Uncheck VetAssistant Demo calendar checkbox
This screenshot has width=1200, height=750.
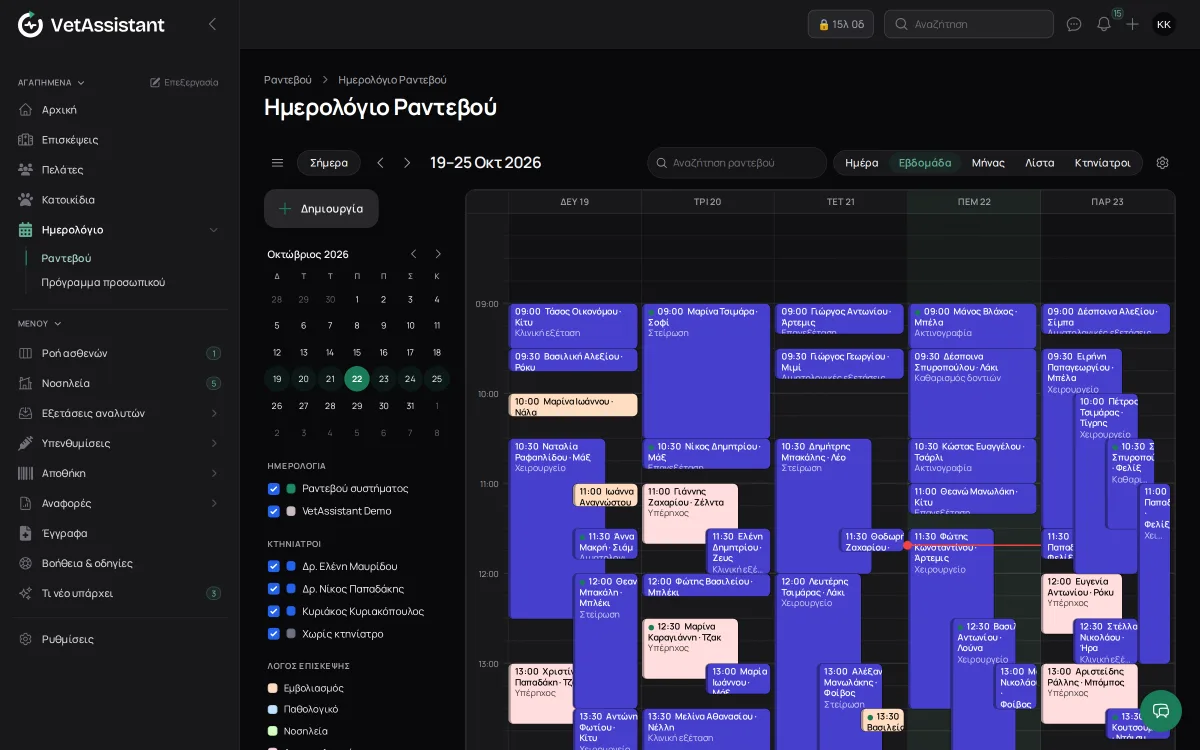(x=274, y=511)
